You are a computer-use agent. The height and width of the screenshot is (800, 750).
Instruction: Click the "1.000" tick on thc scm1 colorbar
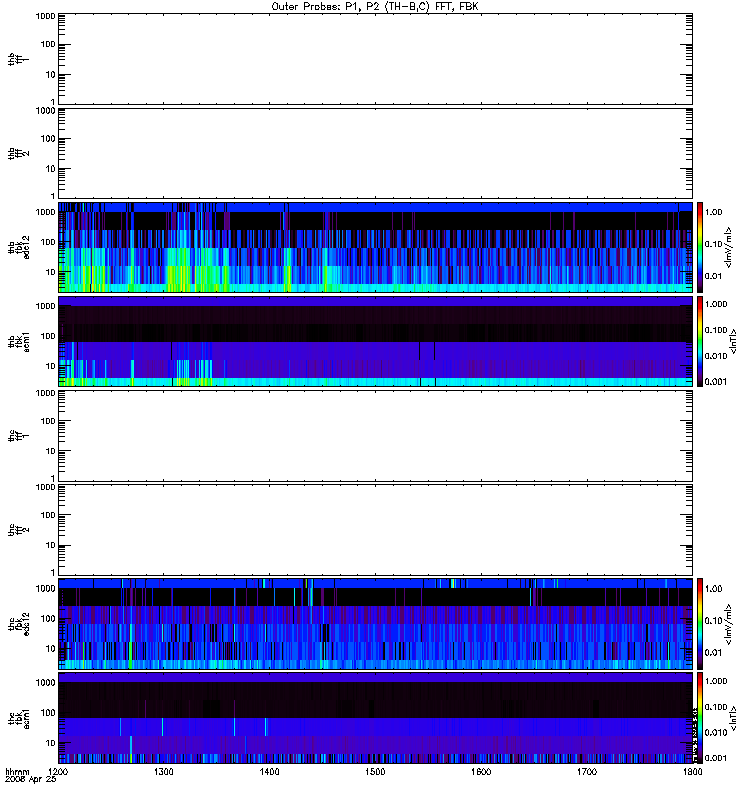tap(716, 681)
